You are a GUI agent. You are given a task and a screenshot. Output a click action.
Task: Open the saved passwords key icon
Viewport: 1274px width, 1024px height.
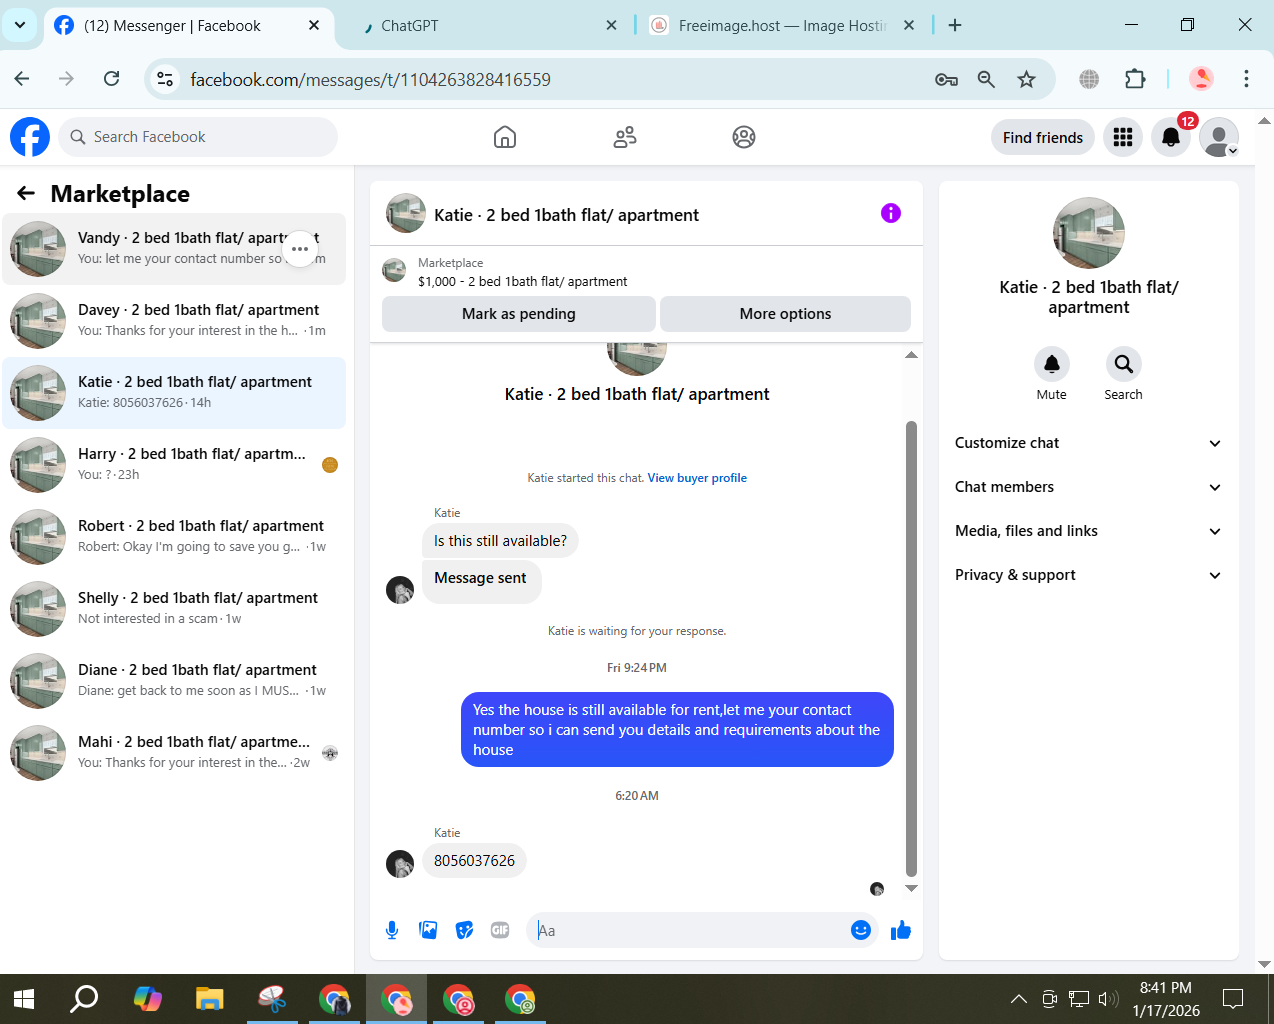pos(946,79)
